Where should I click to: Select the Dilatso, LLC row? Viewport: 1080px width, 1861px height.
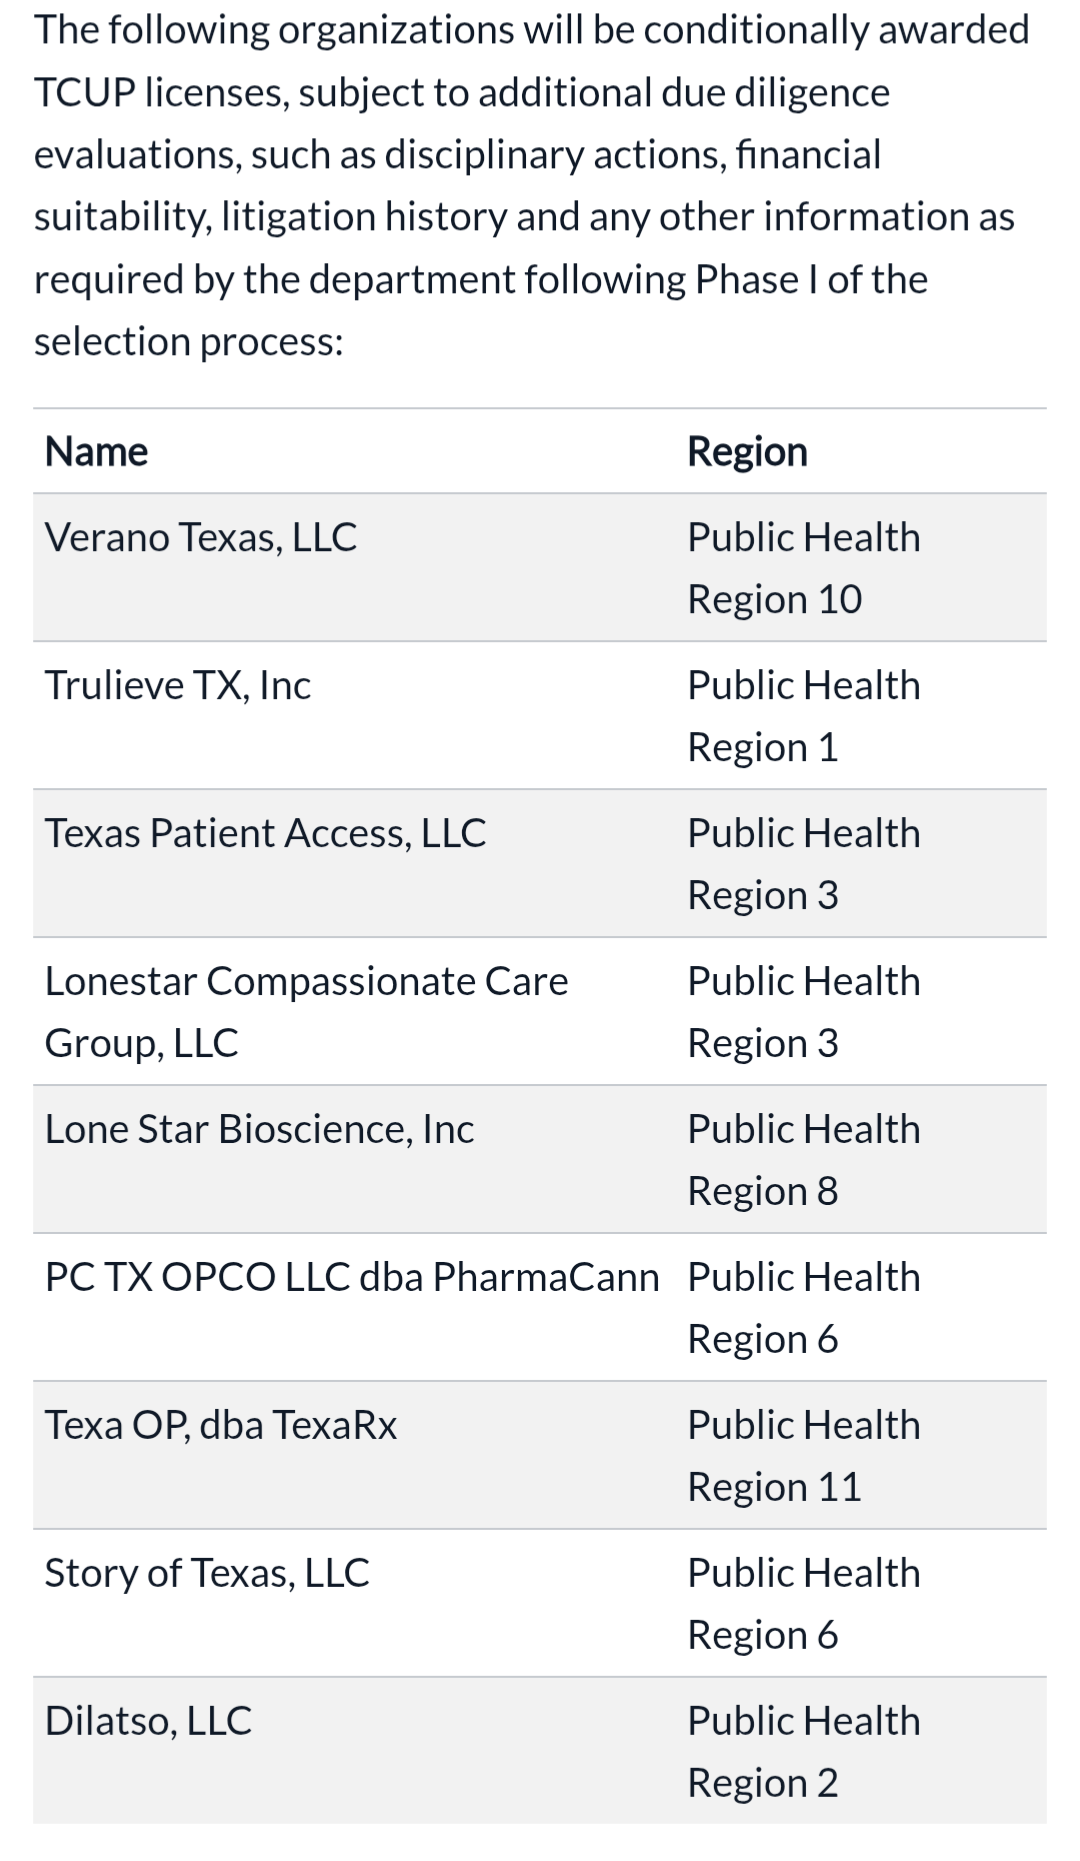(148, 1722)
